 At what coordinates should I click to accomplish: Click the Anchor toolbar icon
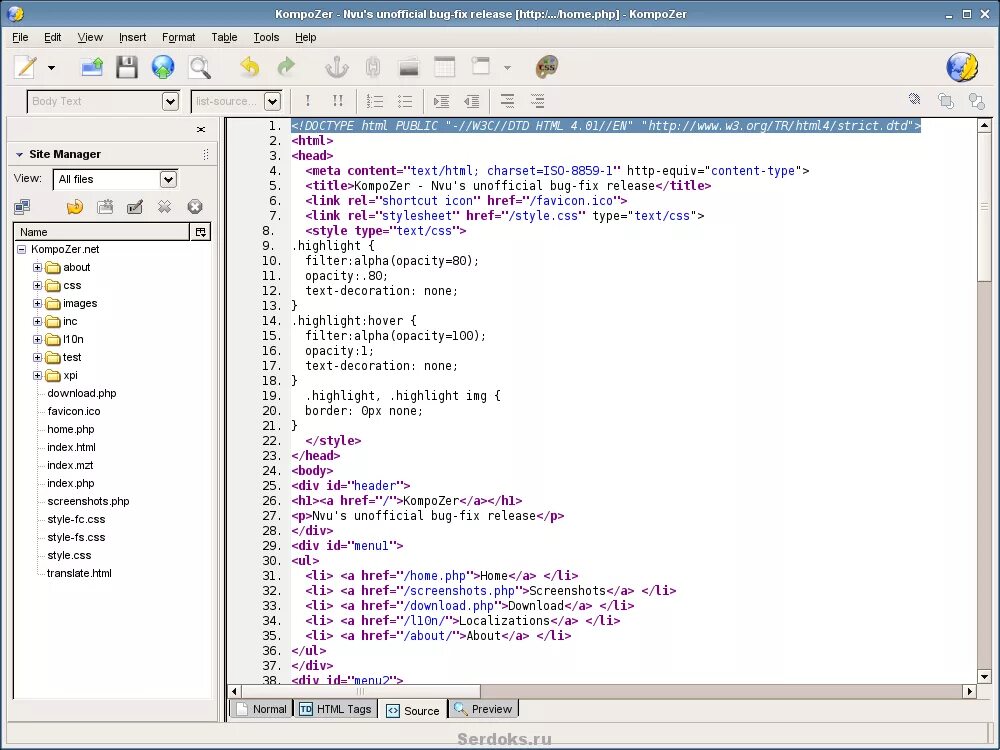(x=337, y=67)
